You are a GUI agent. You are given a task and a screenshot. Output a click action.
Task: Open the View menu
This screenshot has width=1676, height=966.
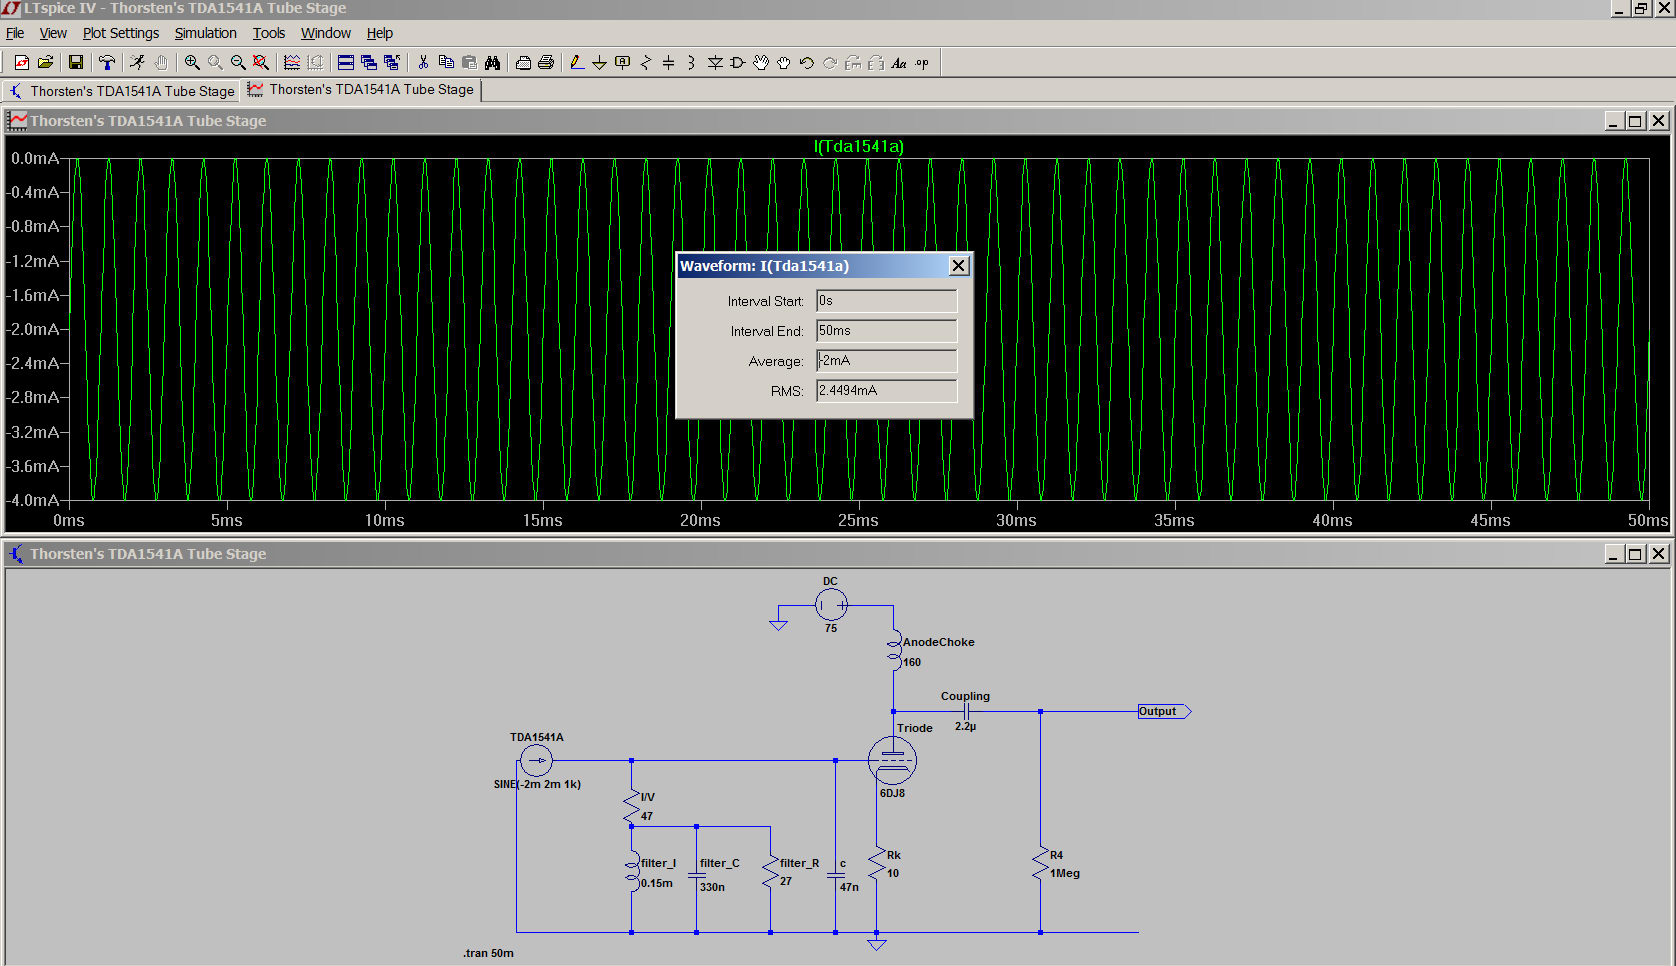click(x=53, y=33)
